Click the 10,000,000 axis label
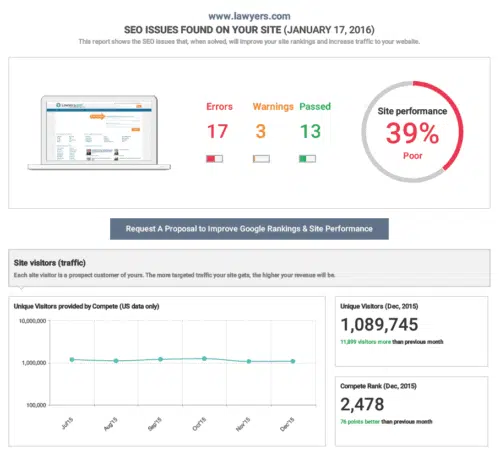Screen dimensions: 500x456 [33, 321]
